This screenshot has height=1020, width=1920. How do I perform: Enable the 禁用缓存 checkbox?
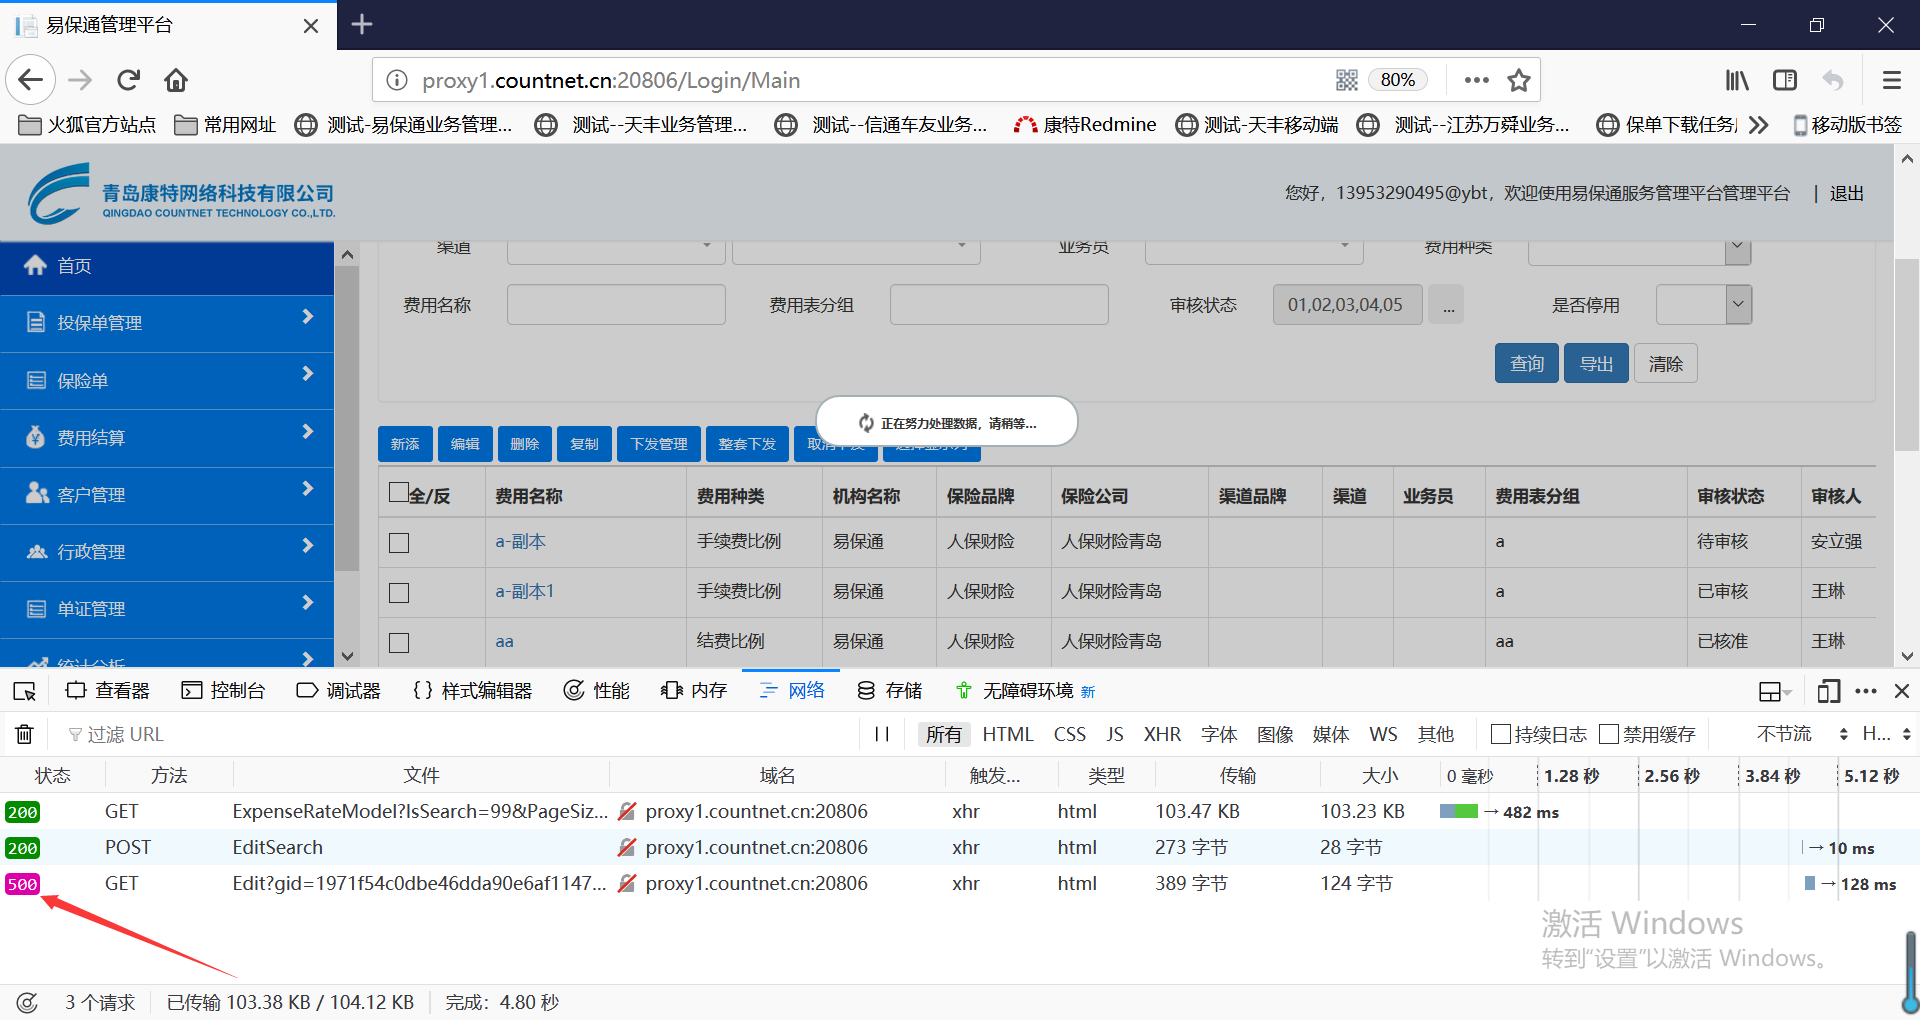coord(1609,735)
